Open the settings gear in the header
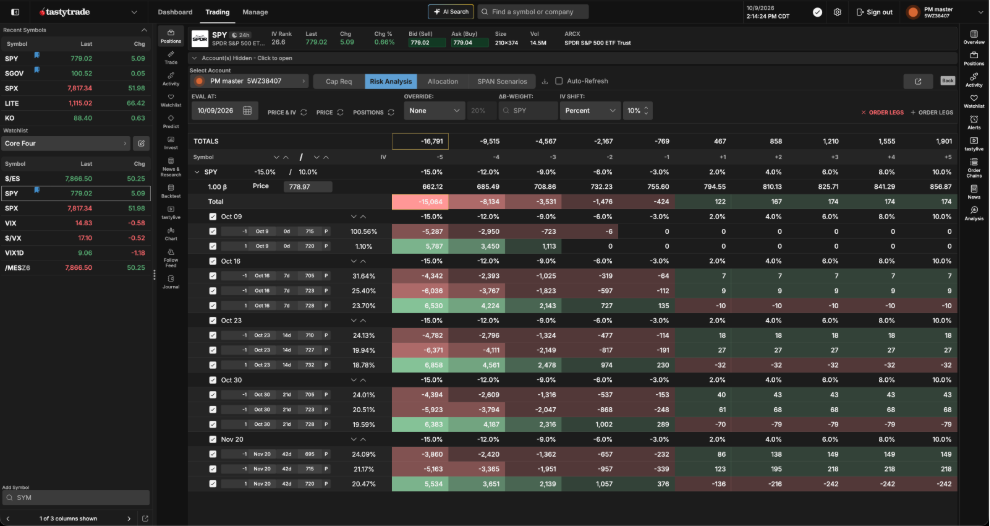 [837, 12]
